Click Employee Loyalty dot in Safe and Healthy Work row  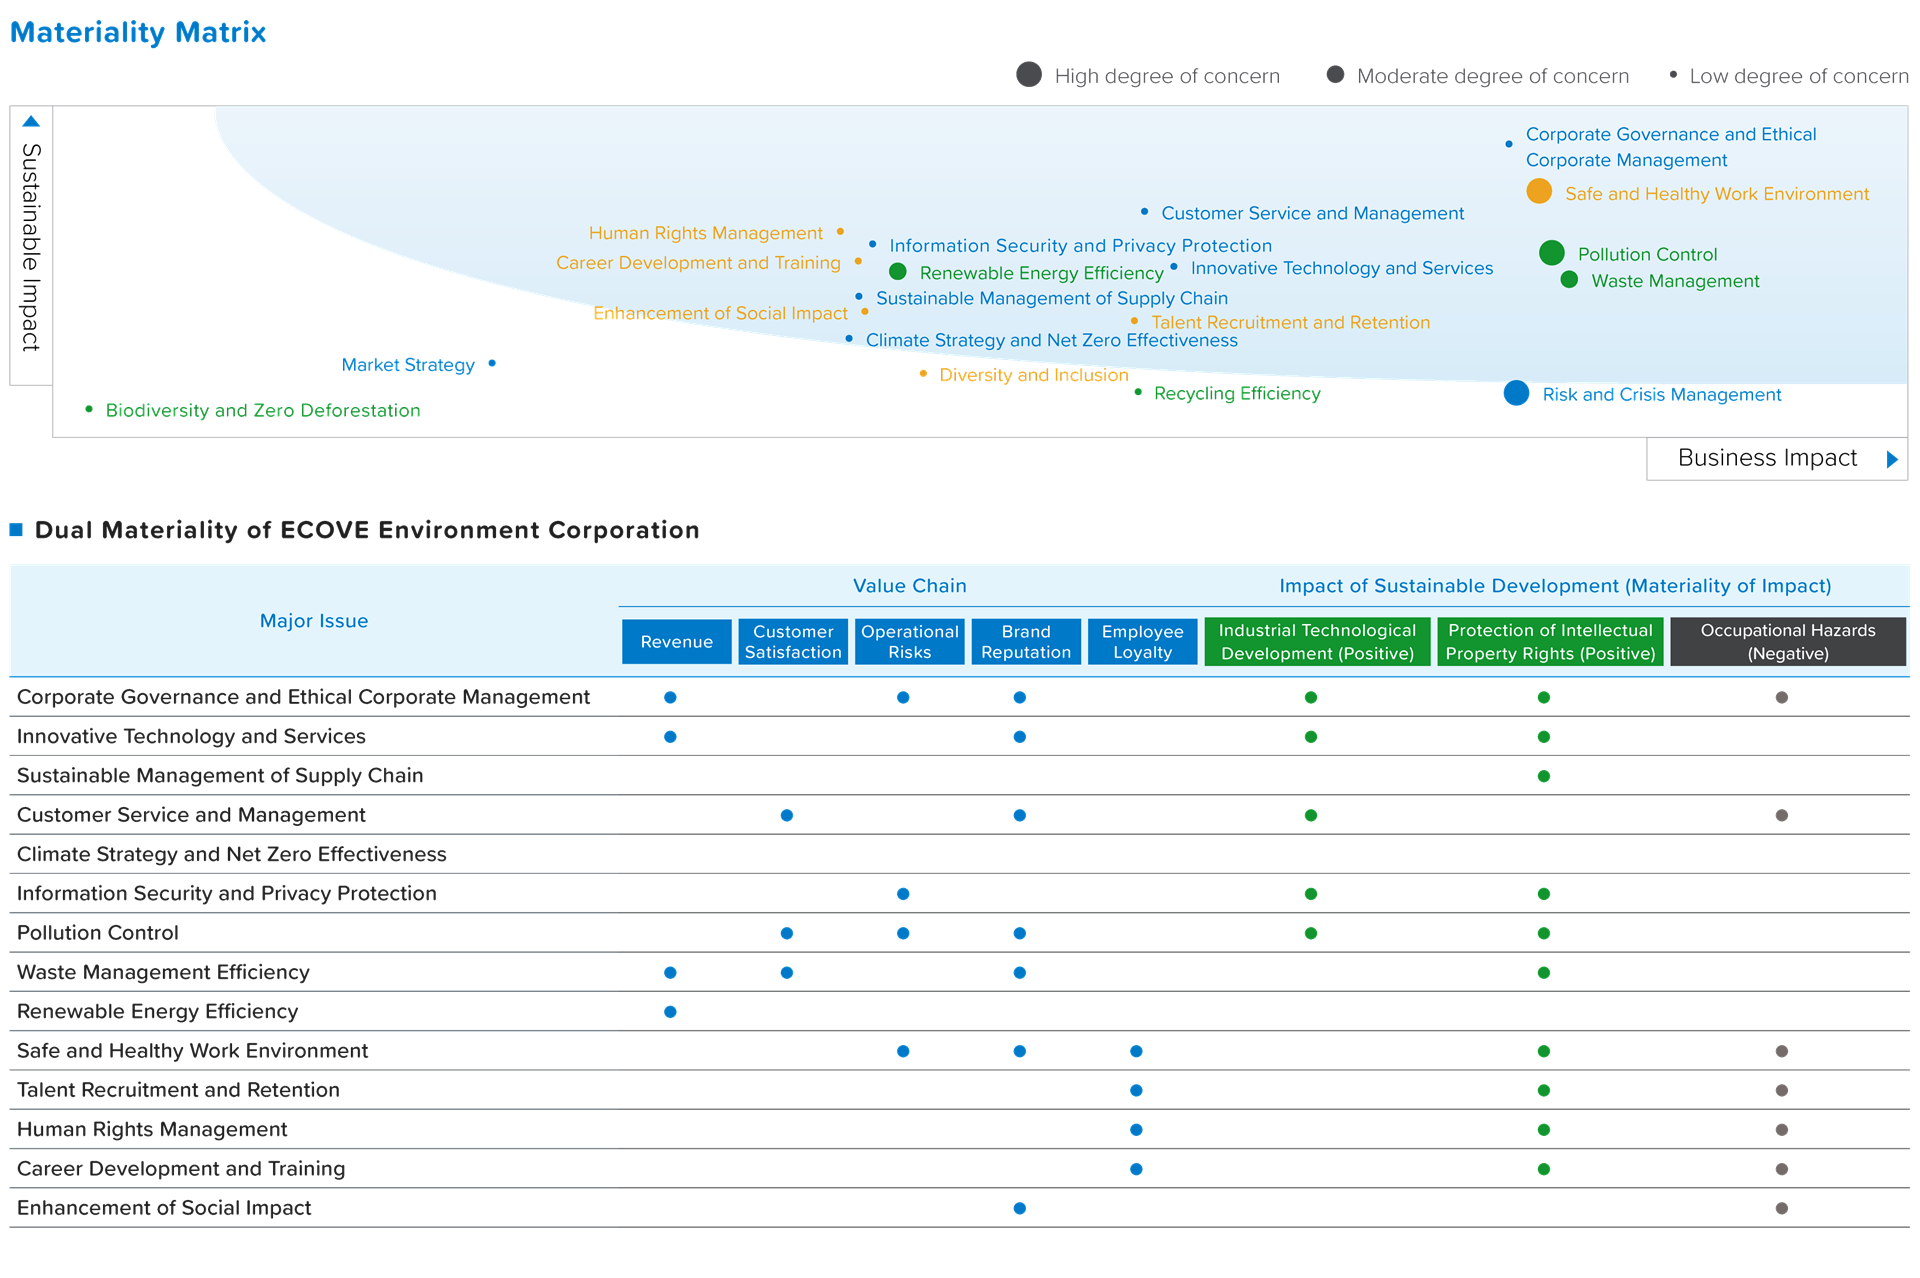point(1136,1051)
